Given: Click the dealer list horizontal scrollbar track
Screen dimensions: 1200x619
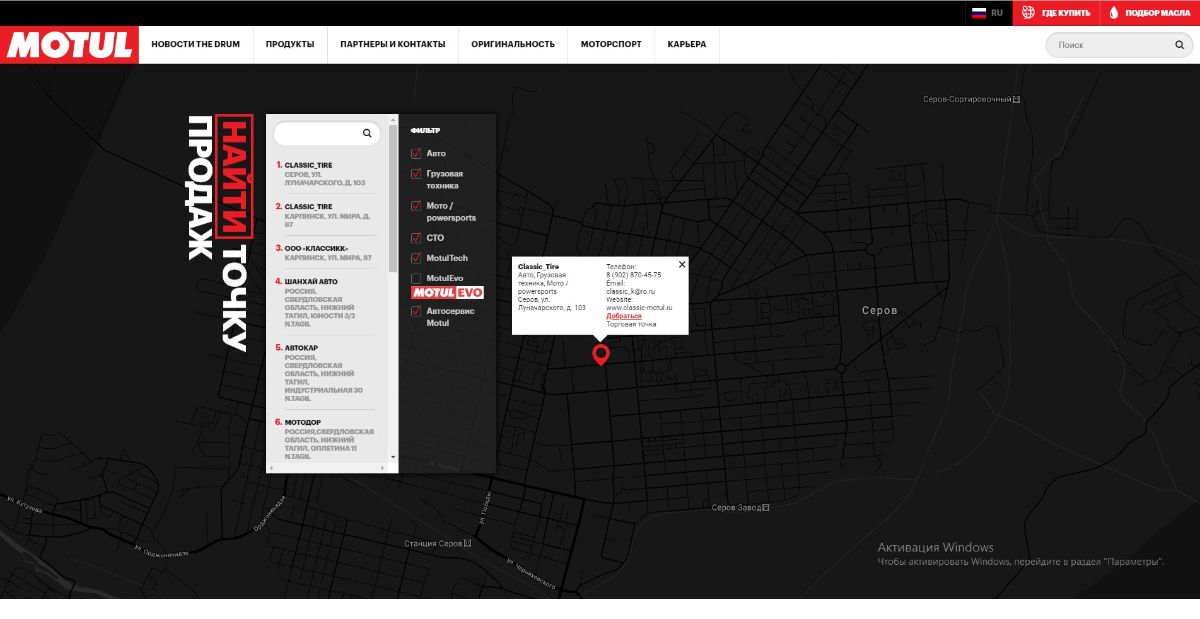Looking at the screenshot, I should (x=327, y=467).
